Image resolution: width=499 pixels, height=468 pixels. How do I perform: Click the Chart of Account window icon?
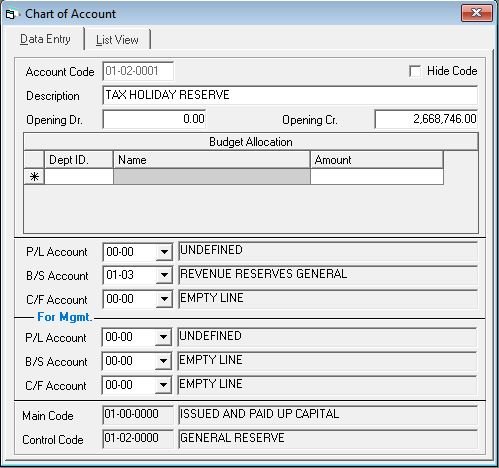(x=10, y=14)
